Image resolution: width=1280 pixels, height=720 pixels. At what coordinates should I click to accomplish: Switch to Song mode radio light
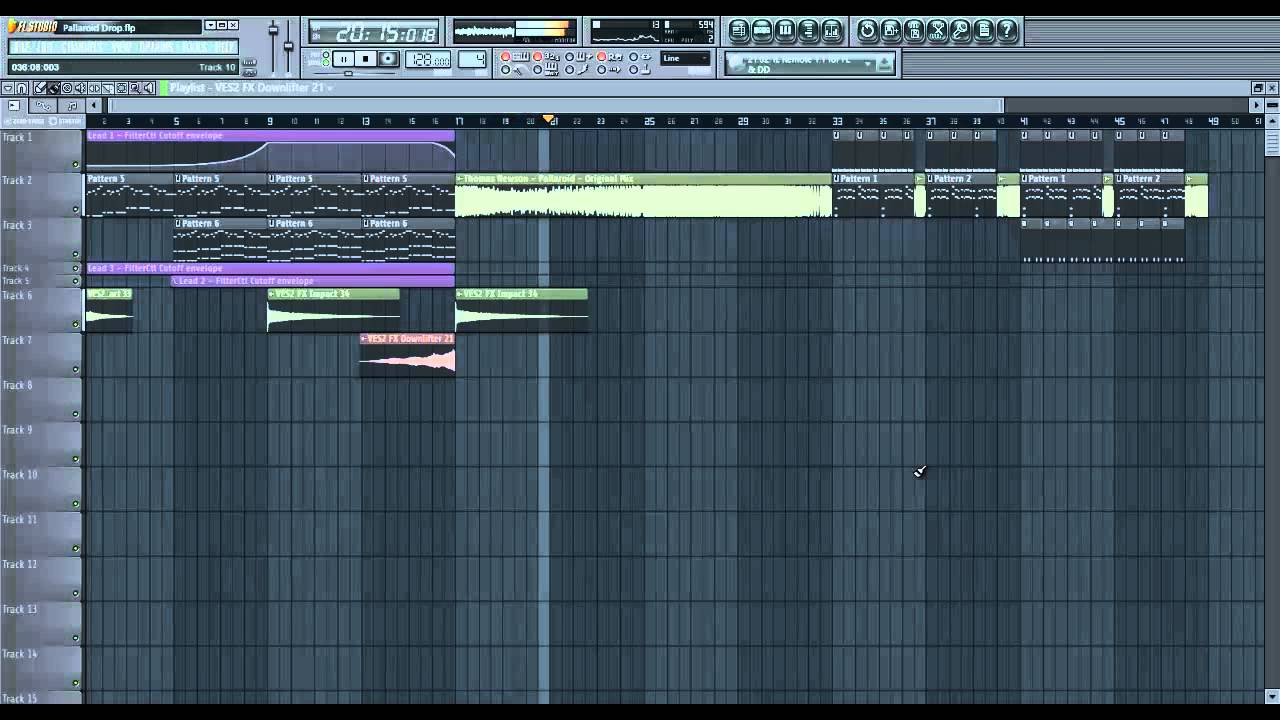click(x=326, y=63)
